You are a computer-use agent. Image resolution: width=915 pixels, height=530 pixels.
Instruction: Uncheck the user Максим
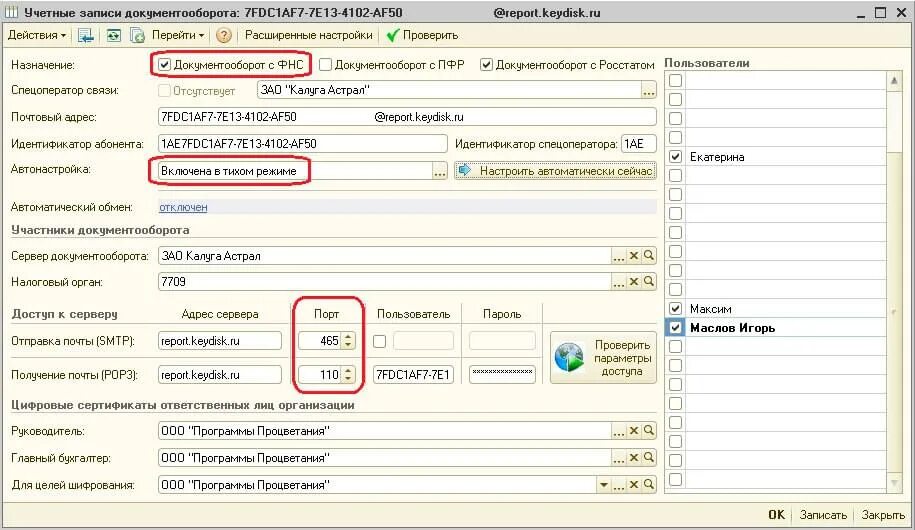pyautogui.click(x=675, y=308)
